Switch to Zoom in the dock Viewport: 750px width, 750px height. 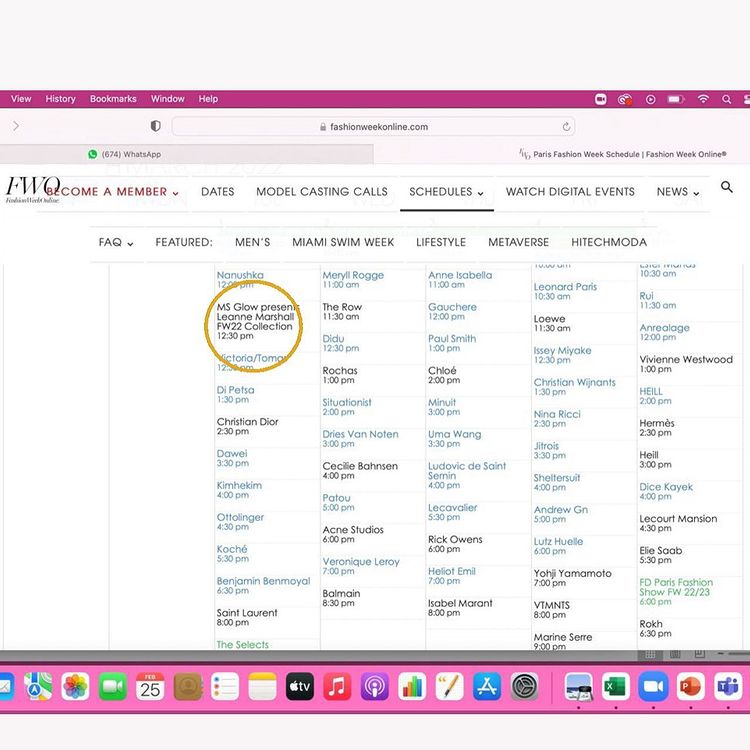click(653, 686)
